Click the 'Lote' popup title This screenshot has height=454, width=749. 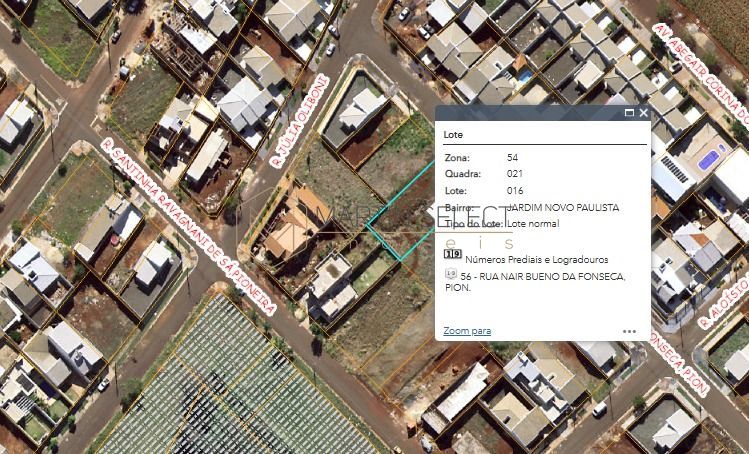pyautogui.click(x=453, y=133)
